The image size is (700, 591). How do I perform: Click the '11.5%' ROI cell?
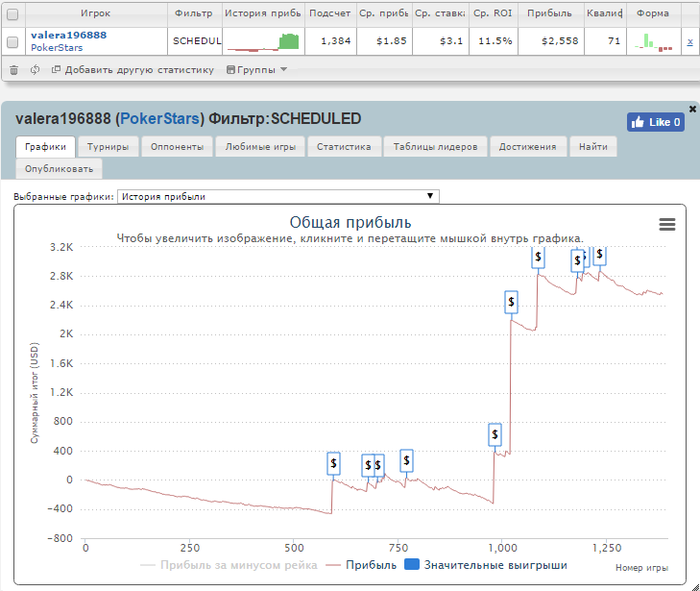coord(493,42)
